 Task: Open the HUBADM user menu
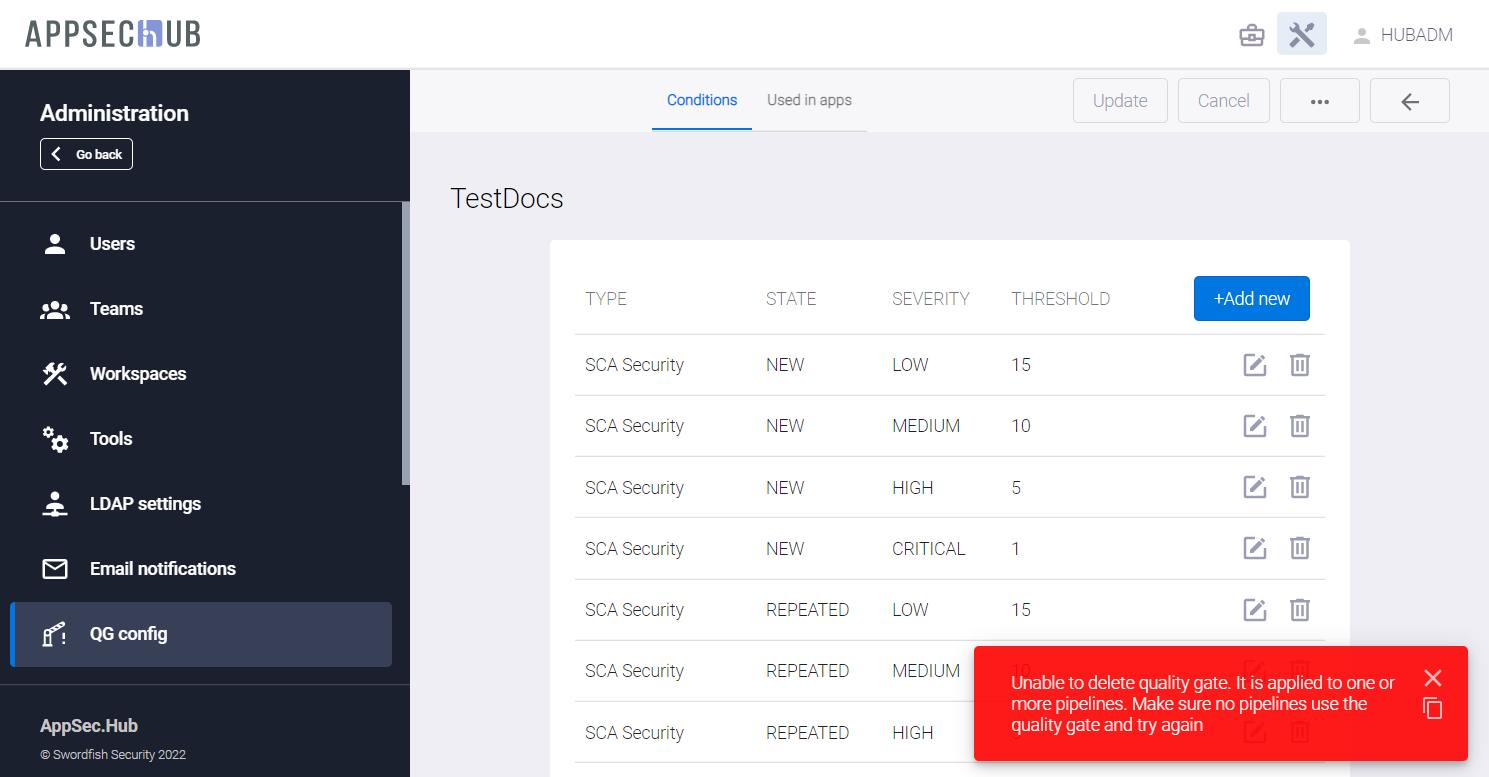(1402, 36)
